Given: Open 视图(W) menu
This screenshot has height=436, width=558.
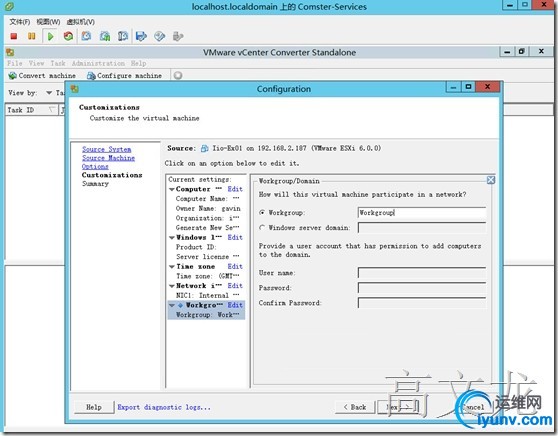Looking at the screenshot, I should pyautogui.click(x=48, y=22).
